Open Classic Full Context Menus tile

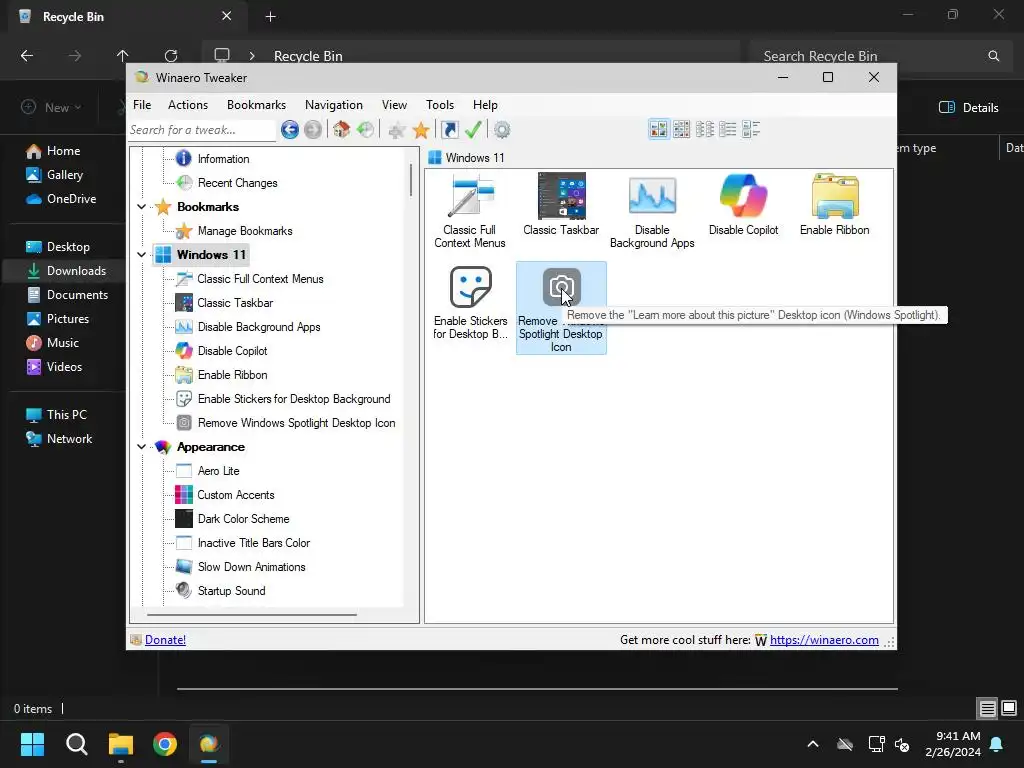470,211
